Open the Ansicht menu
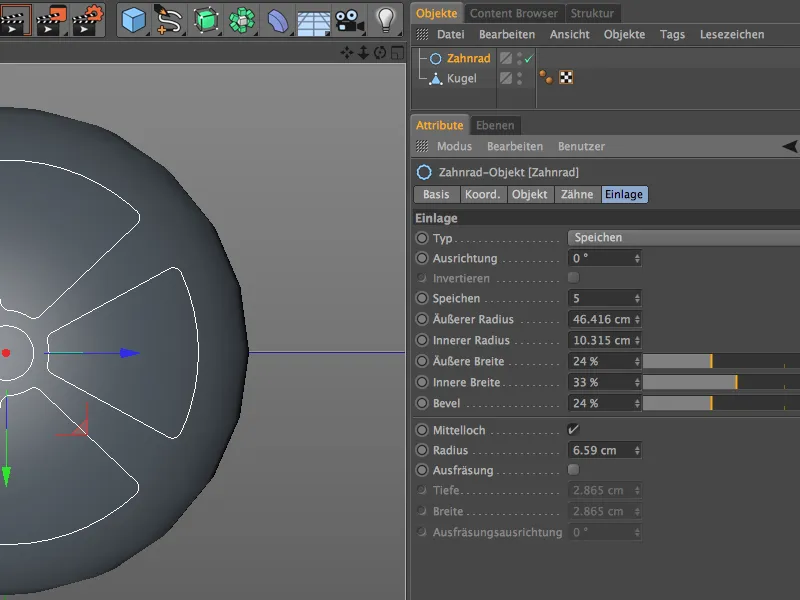Viewport: 800px width, 600px height. (x=569, y=34)
